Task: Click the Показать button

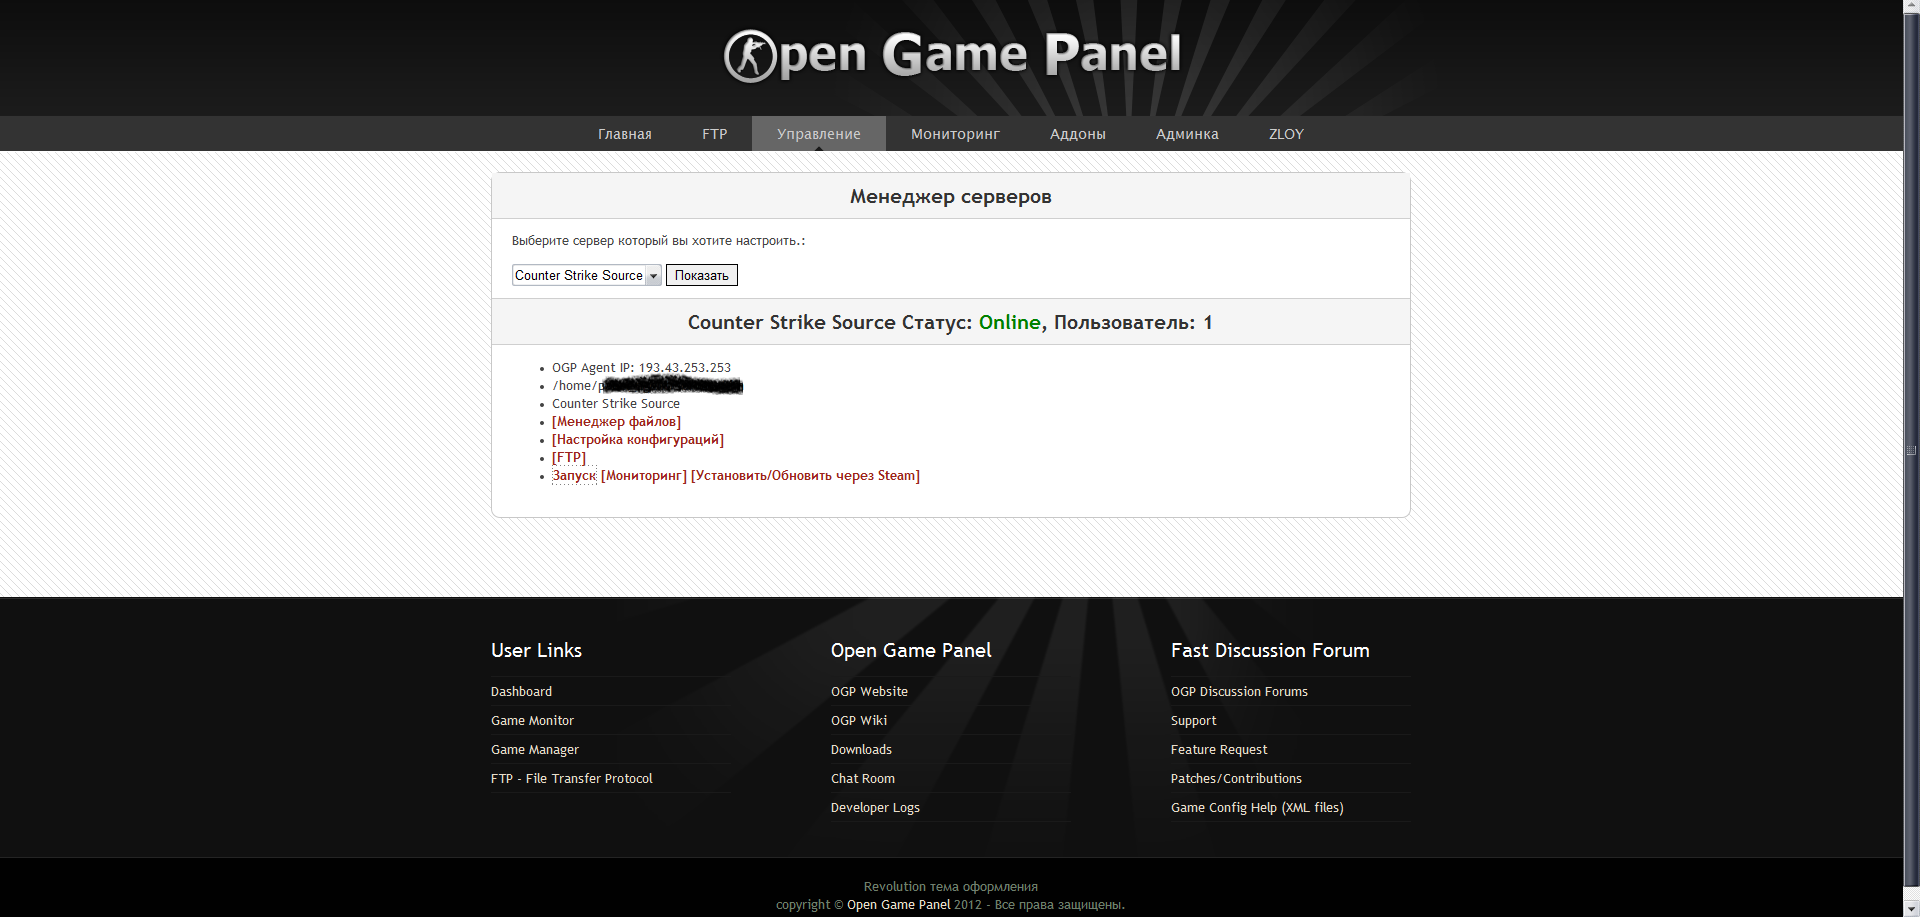Action: coord(702,275)
